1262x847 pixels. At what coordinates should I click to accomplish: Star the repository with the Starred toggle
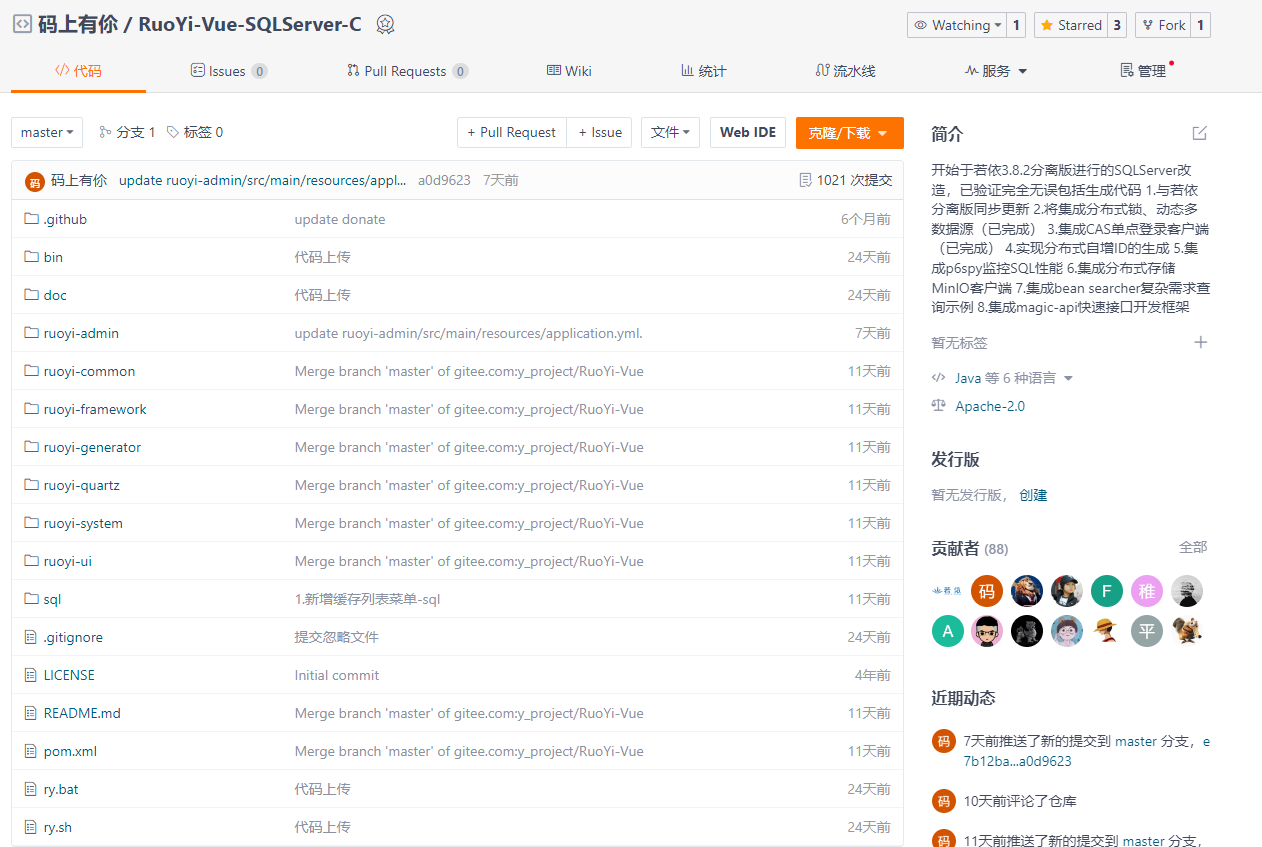click(x=1069, y=24)
